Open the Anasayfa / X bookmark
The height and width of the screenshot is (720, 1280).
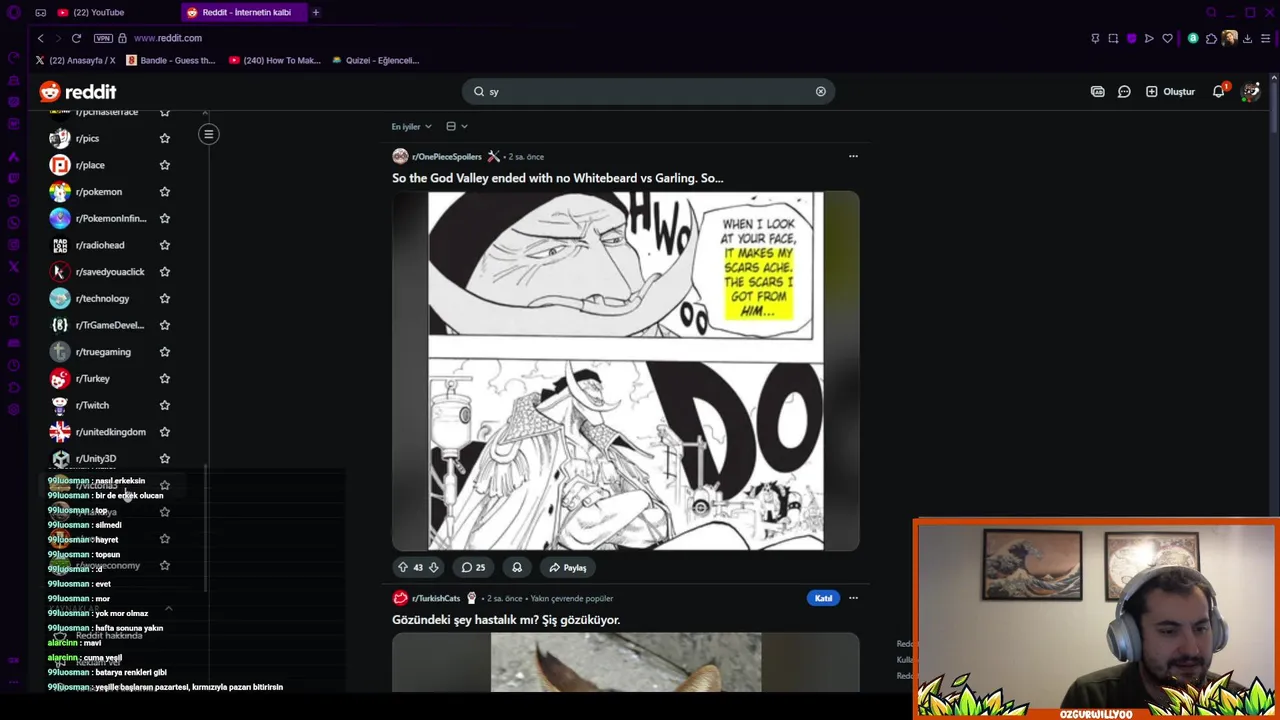click(x=75, y=60)
